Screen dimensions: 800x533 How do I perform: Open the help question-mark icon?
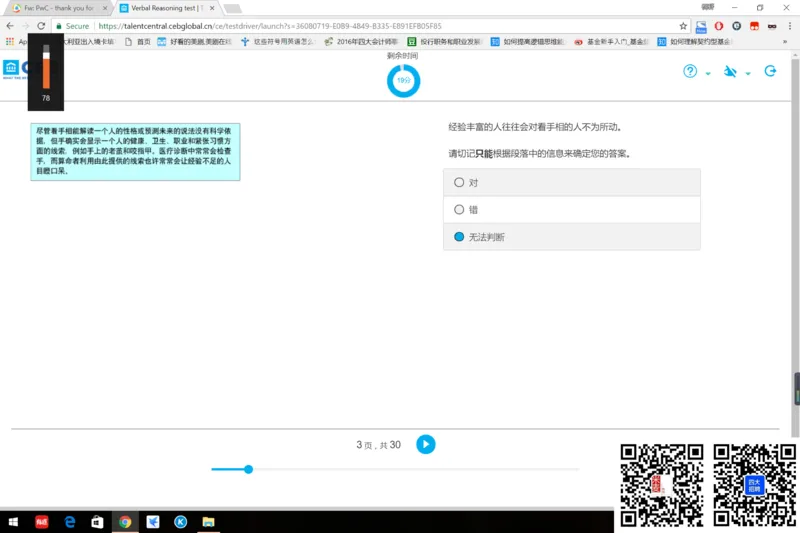click(690, 71)
